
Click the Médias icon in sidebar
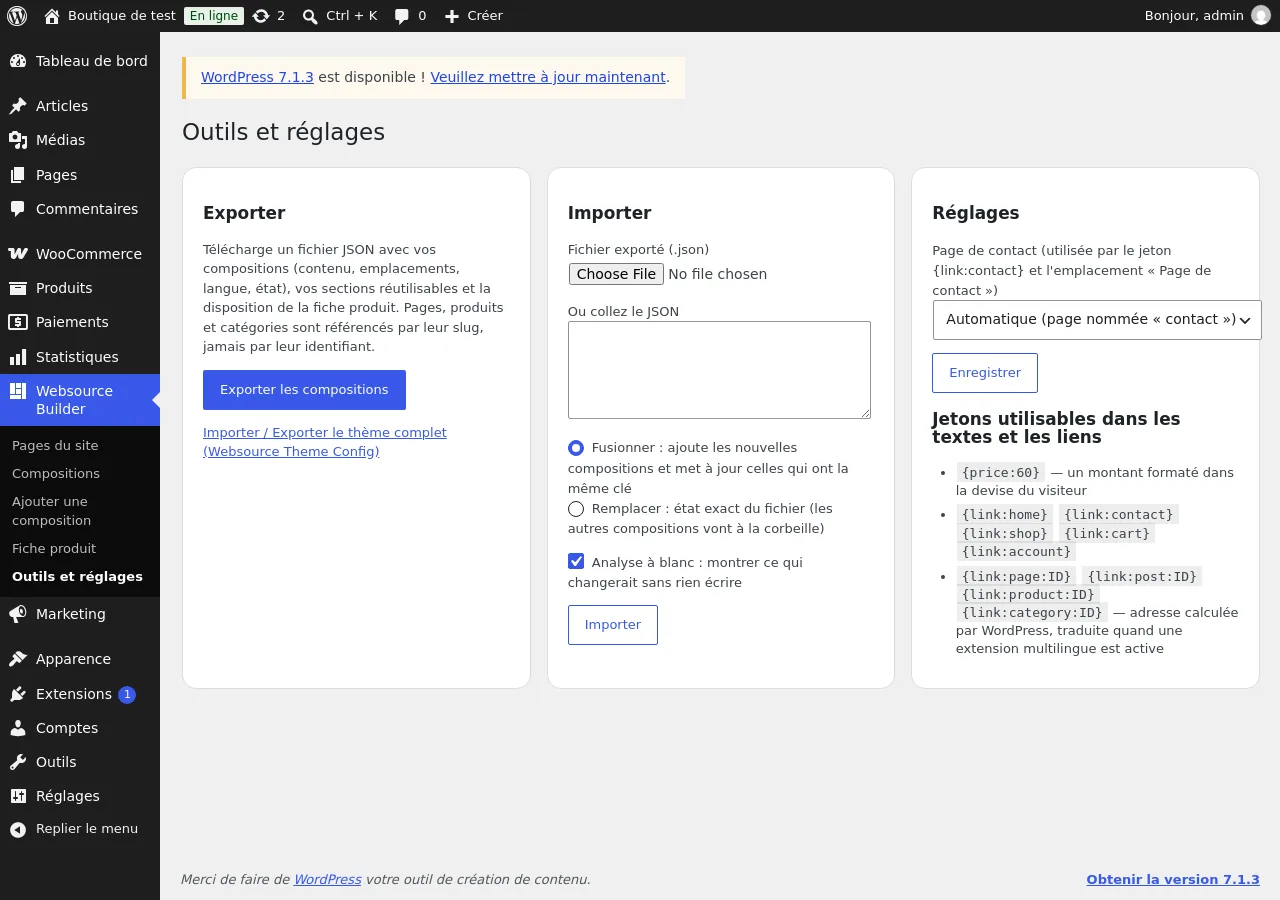[x=18, y=140]
